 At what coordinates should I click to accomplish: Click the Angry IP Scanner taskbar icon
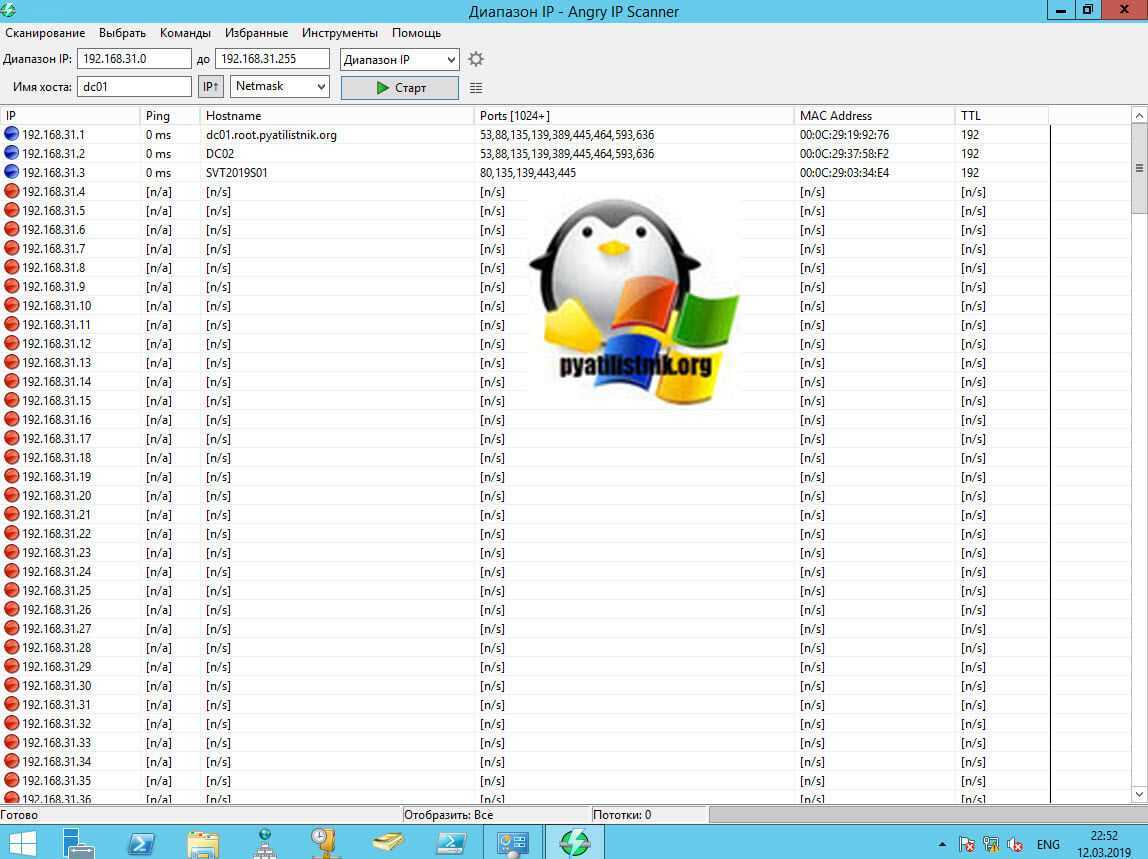574,843
